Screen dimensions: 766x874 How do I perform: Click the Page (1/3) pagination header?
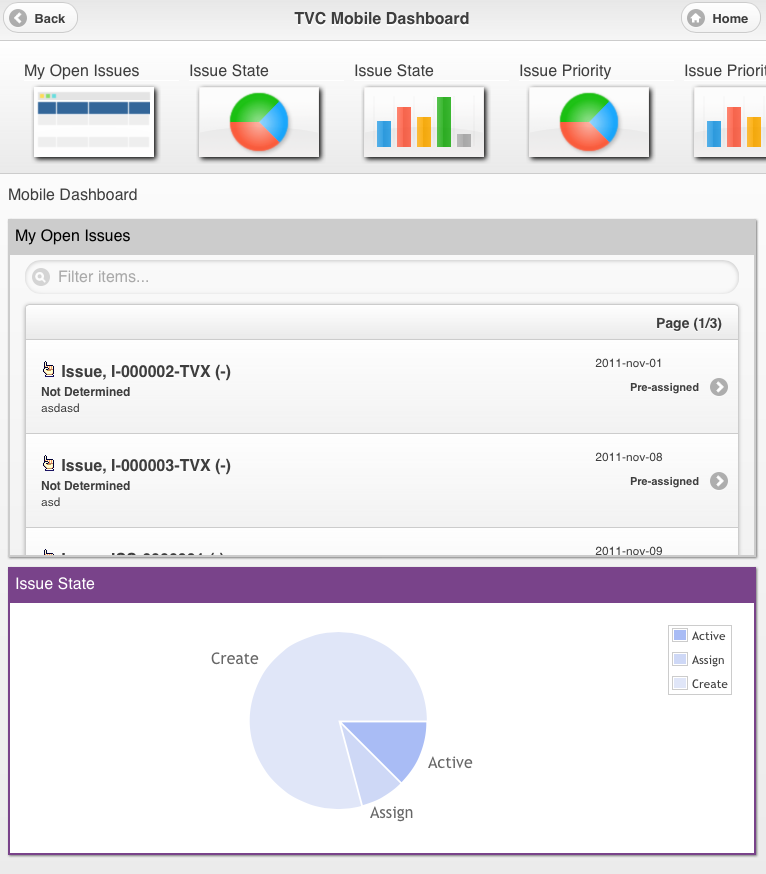688,323
